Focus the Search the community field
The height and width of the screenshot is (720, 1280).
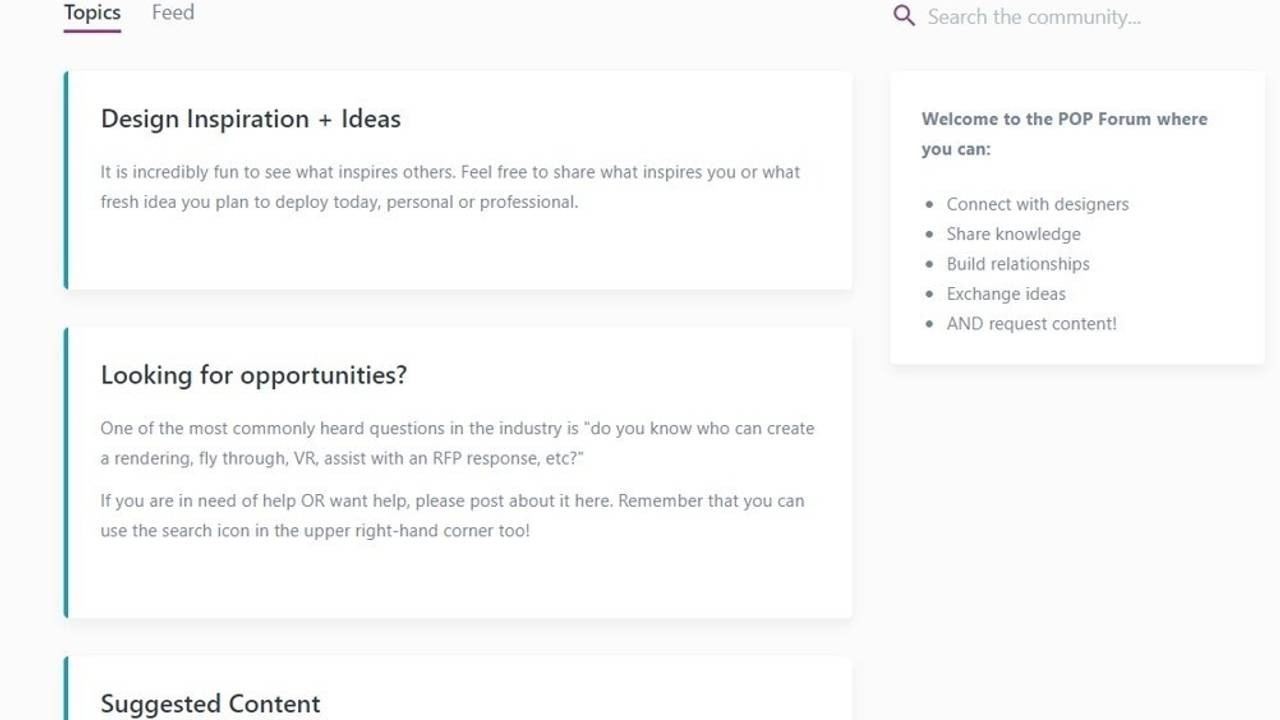click(1034, 17)
